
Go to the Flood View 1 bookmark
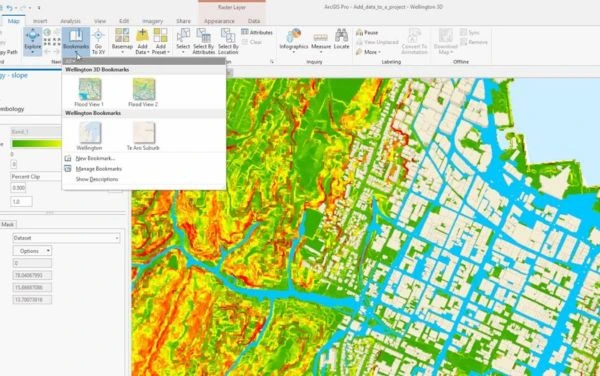tap(89, 93)
